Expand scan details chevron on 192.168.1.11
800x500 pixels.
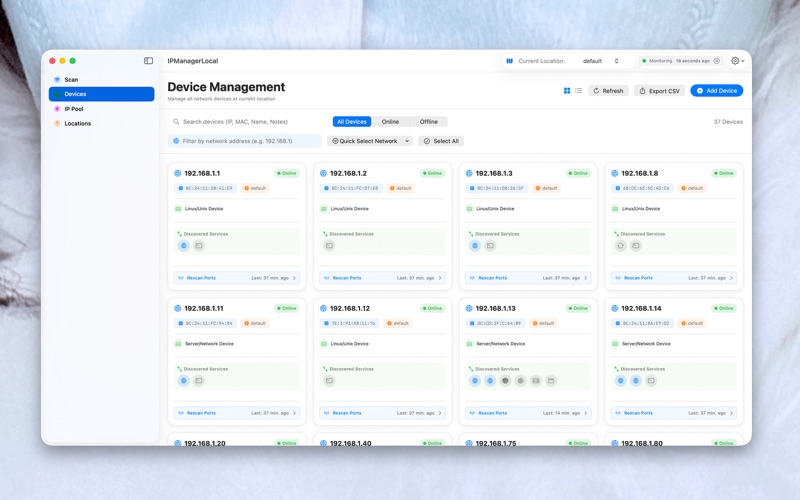(x=294, y=413)
